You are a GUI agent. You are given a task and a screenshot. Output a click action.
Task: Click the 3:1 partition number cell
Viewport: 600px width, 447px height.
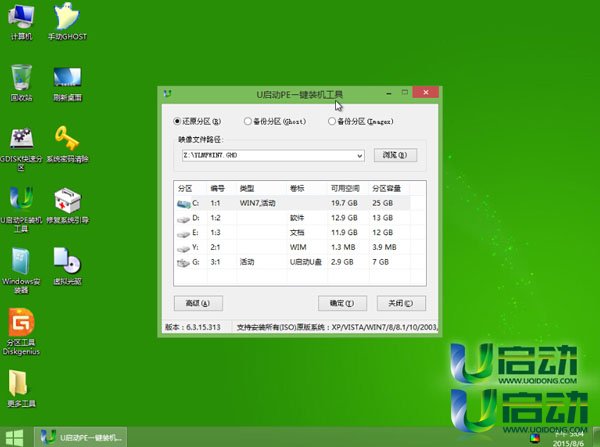click(x=215, y=262)
